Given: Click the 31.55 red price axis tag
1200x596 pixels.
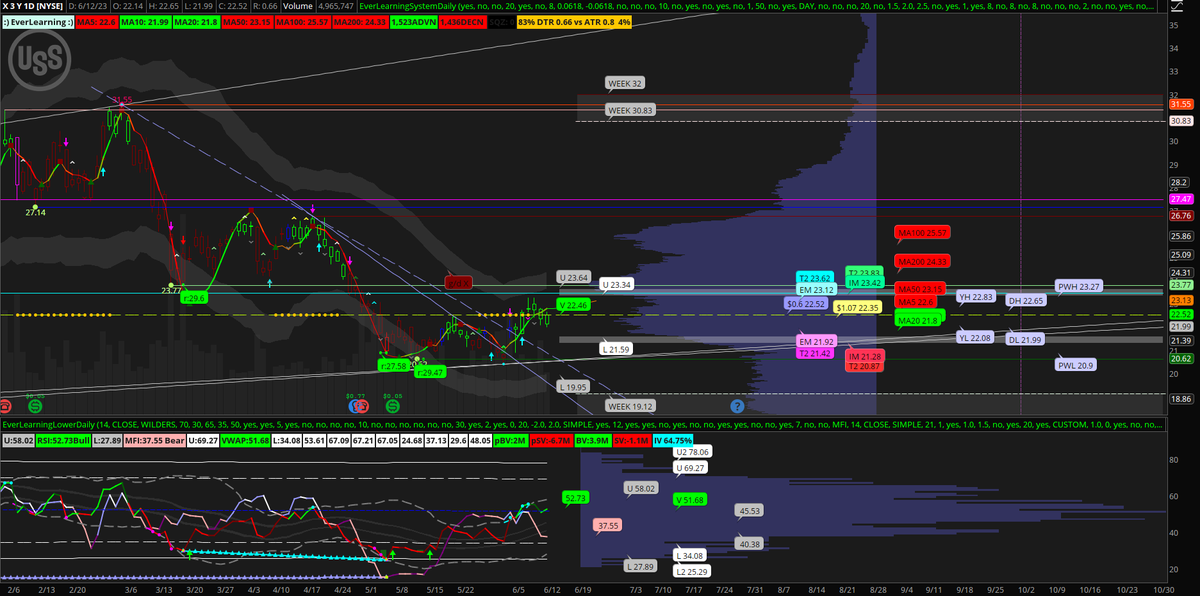Looking at the screenshot, I should (x=1180, y=104).
